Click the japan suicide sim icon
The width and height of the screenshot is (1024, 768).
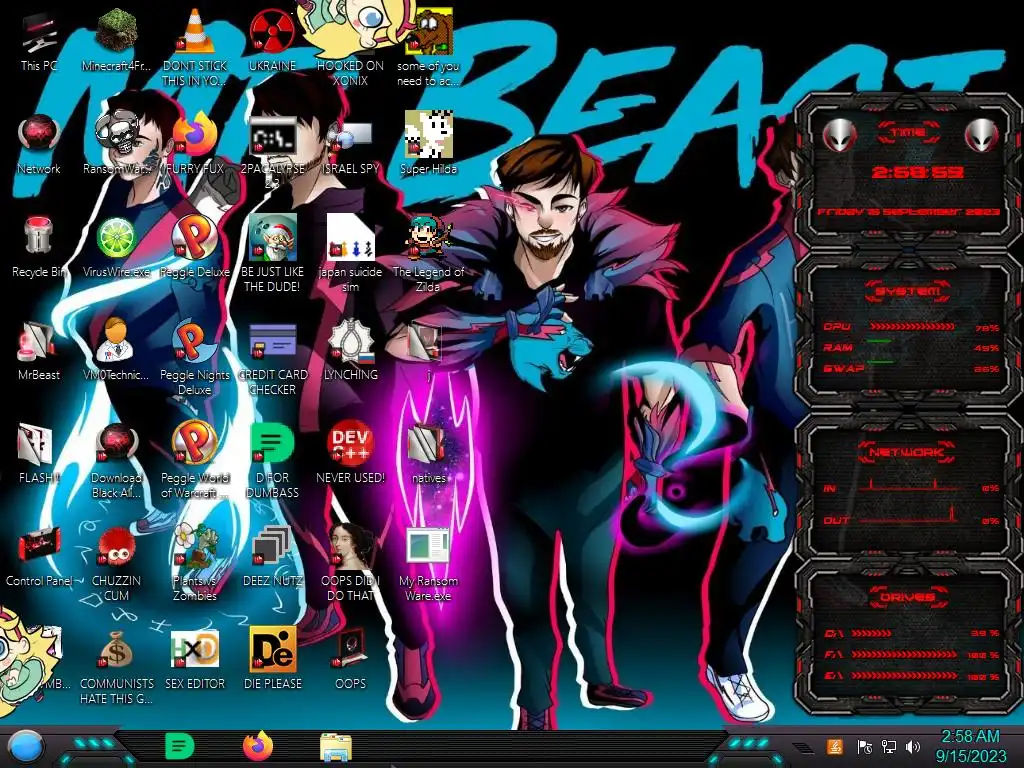(x=351, y=238)
